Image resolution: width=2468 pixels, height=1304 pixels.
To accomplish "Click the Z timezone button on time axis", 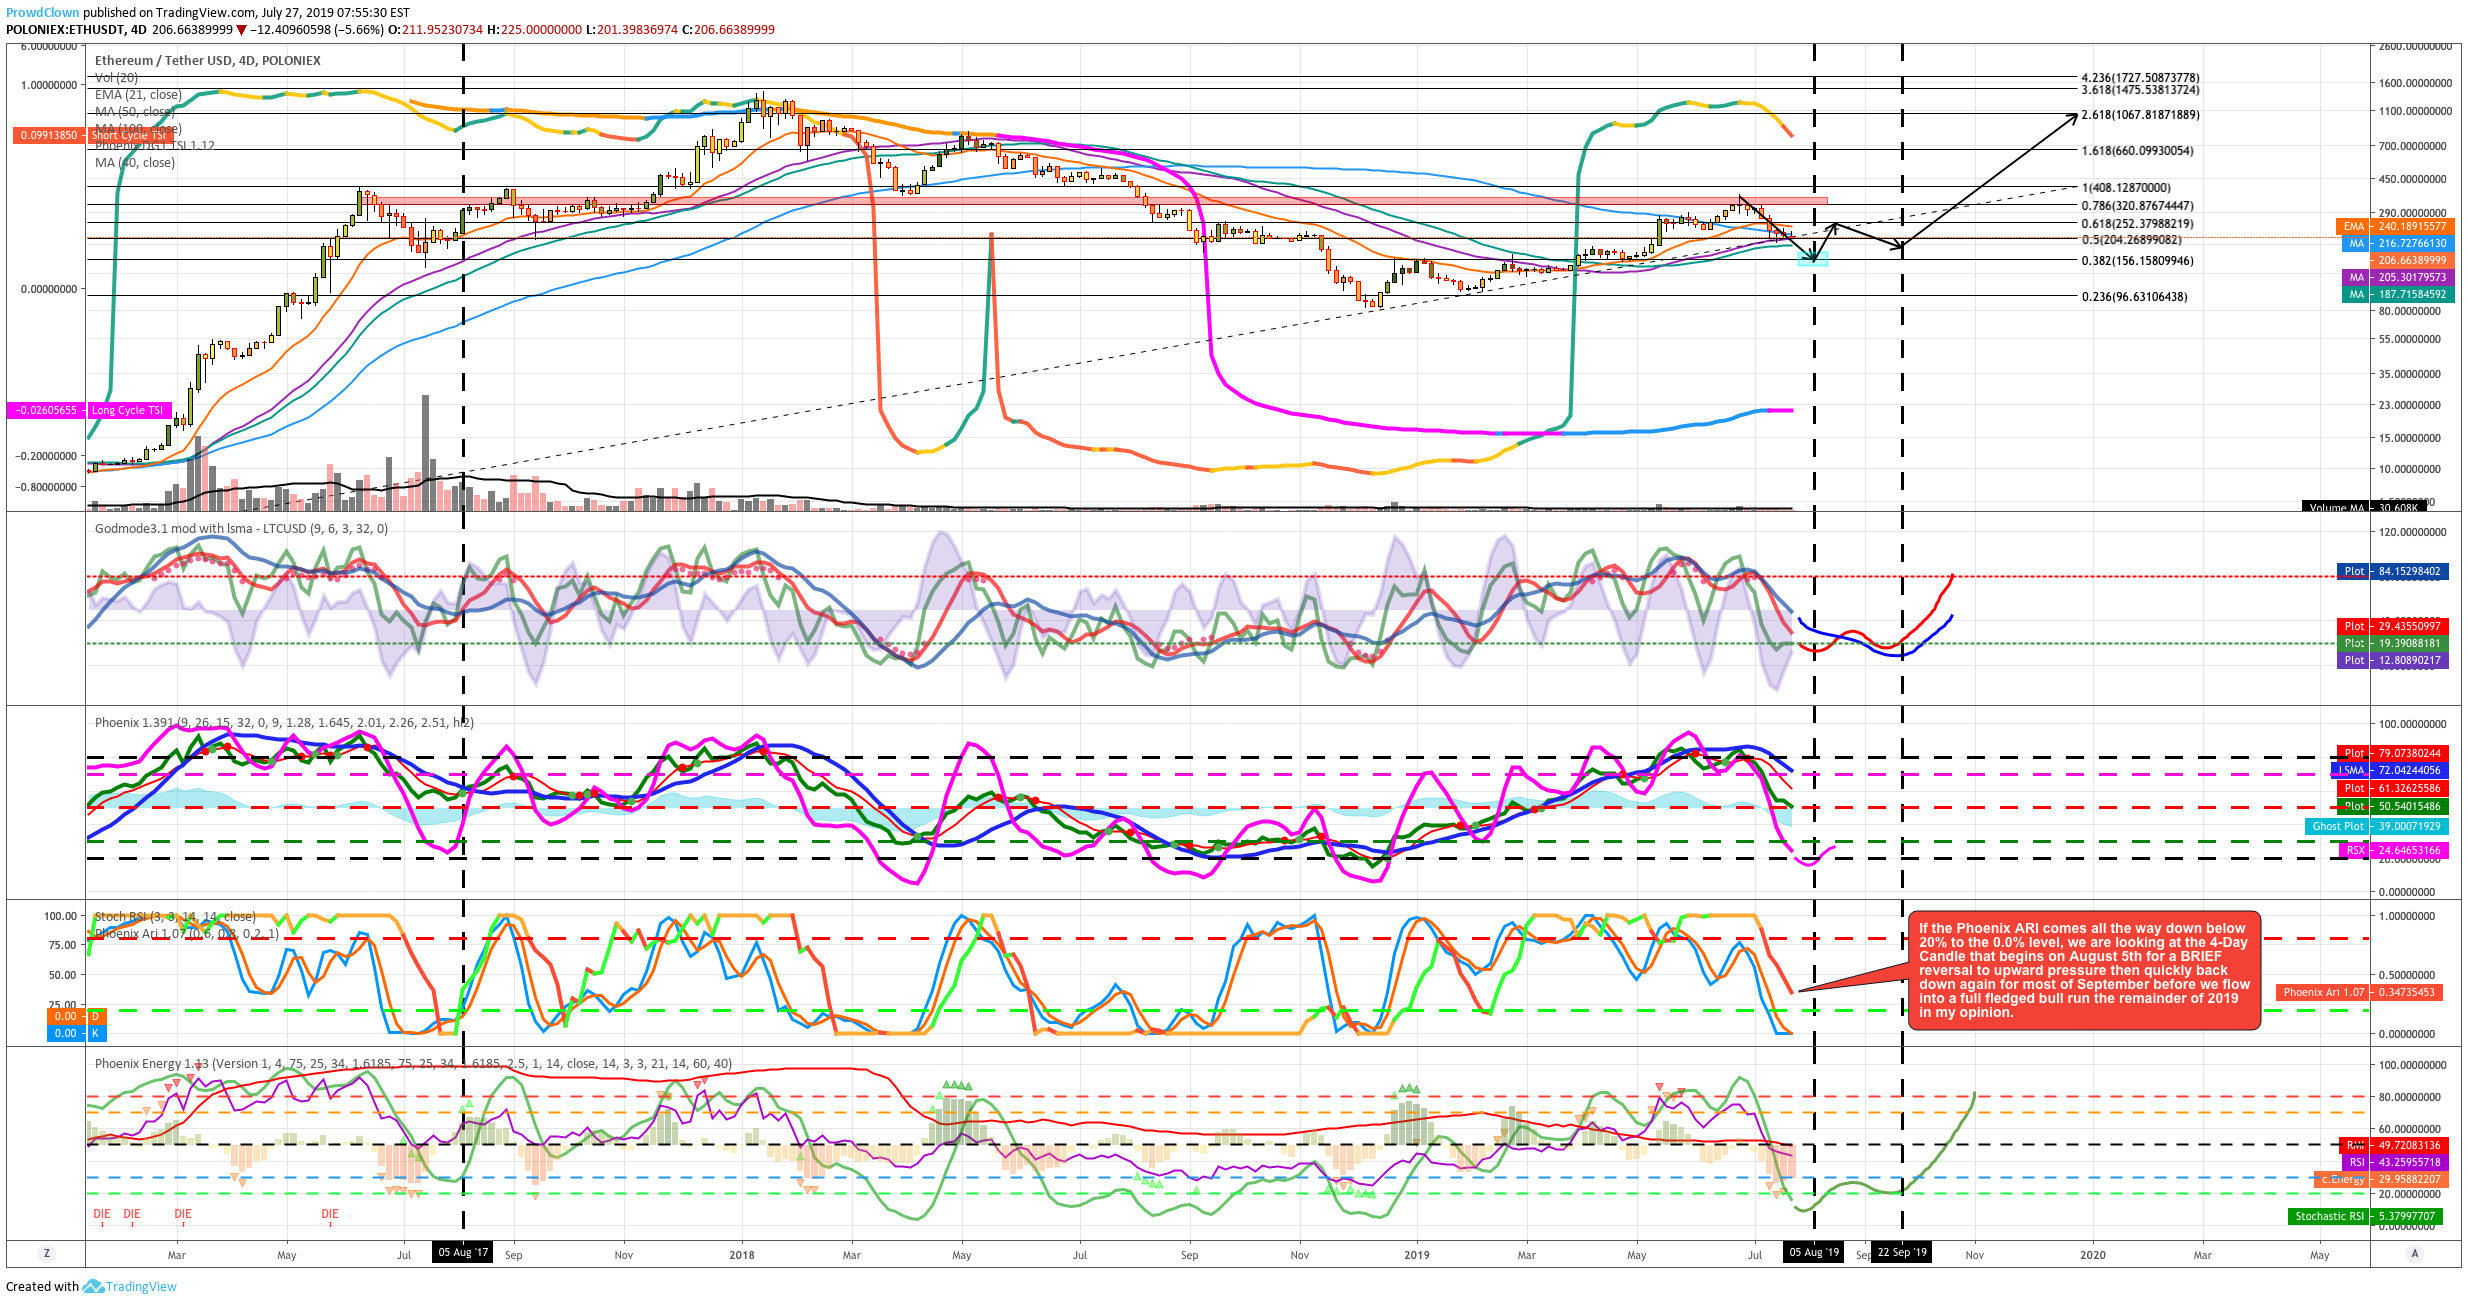I will (46, 1254).
